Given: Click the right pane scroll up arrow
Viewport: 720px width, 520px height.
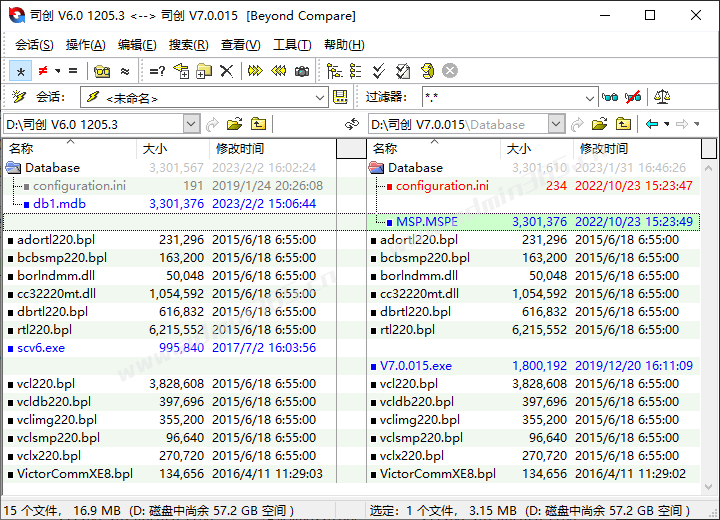Looking at the screenshot, I should [709, 168].
